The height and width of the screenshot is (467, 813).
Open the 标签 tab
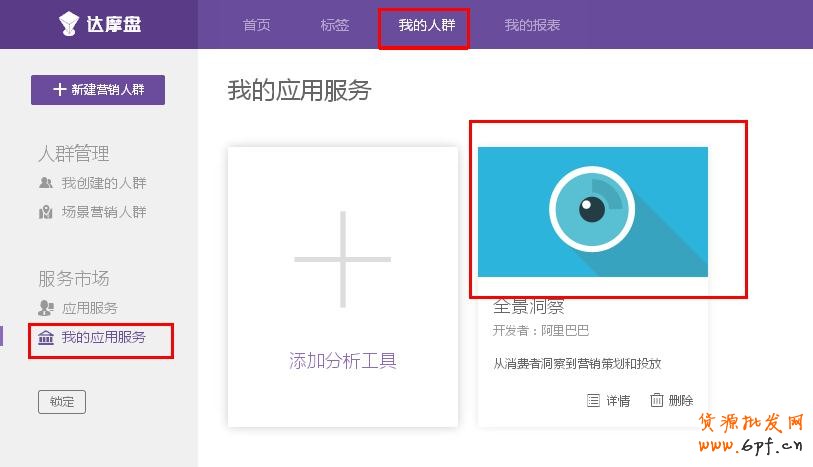335,25
